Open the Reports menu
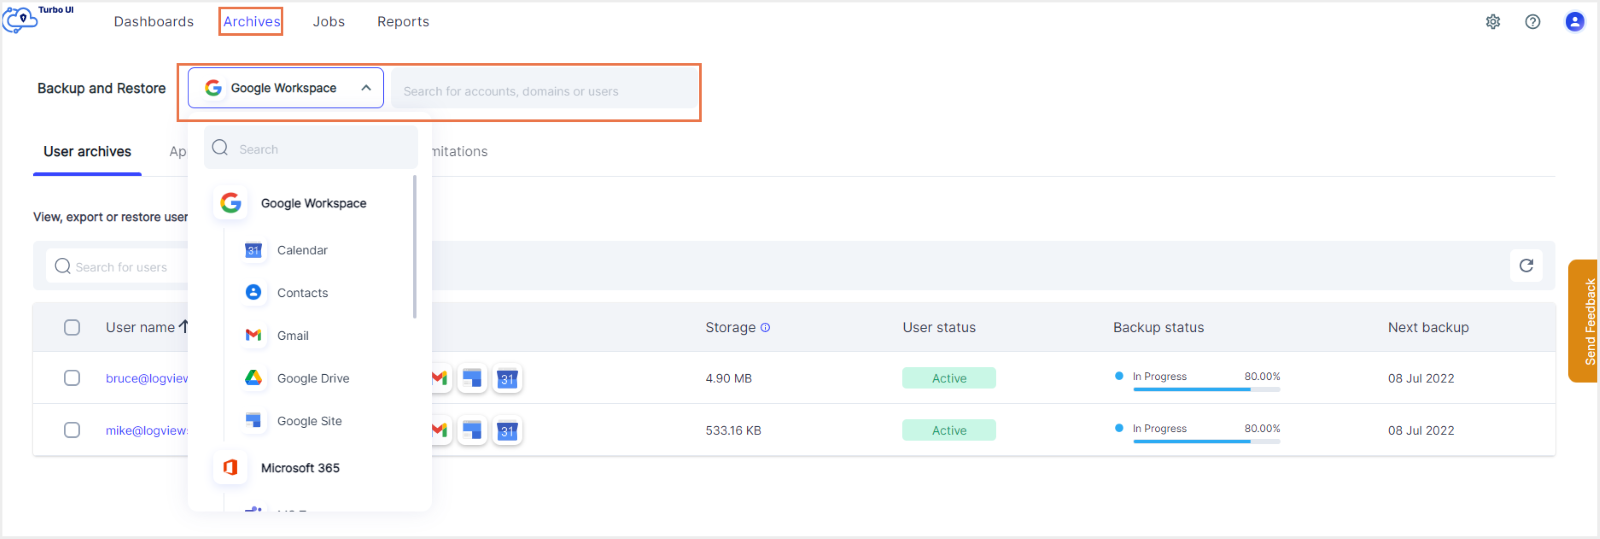The height and width of the screenshot is (539, 1600). [x=403, y=21]
